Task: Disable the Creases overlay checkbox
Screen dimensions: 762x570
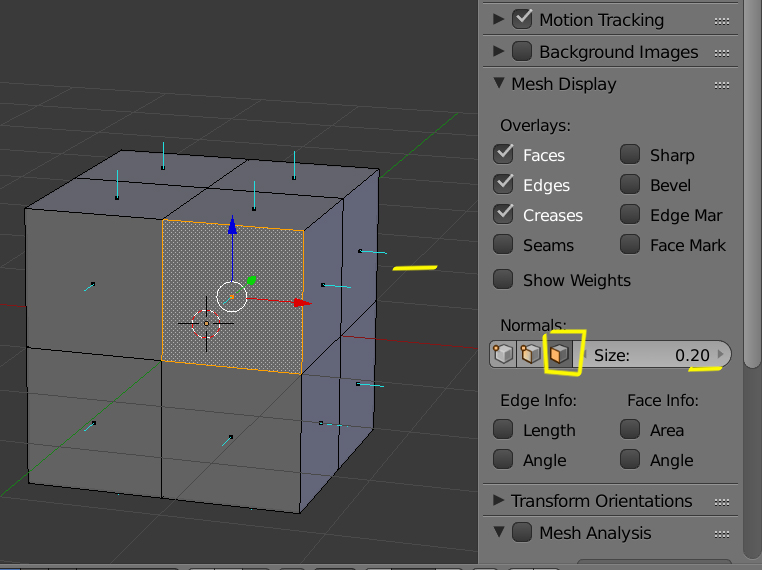Action: coord(503,215)
